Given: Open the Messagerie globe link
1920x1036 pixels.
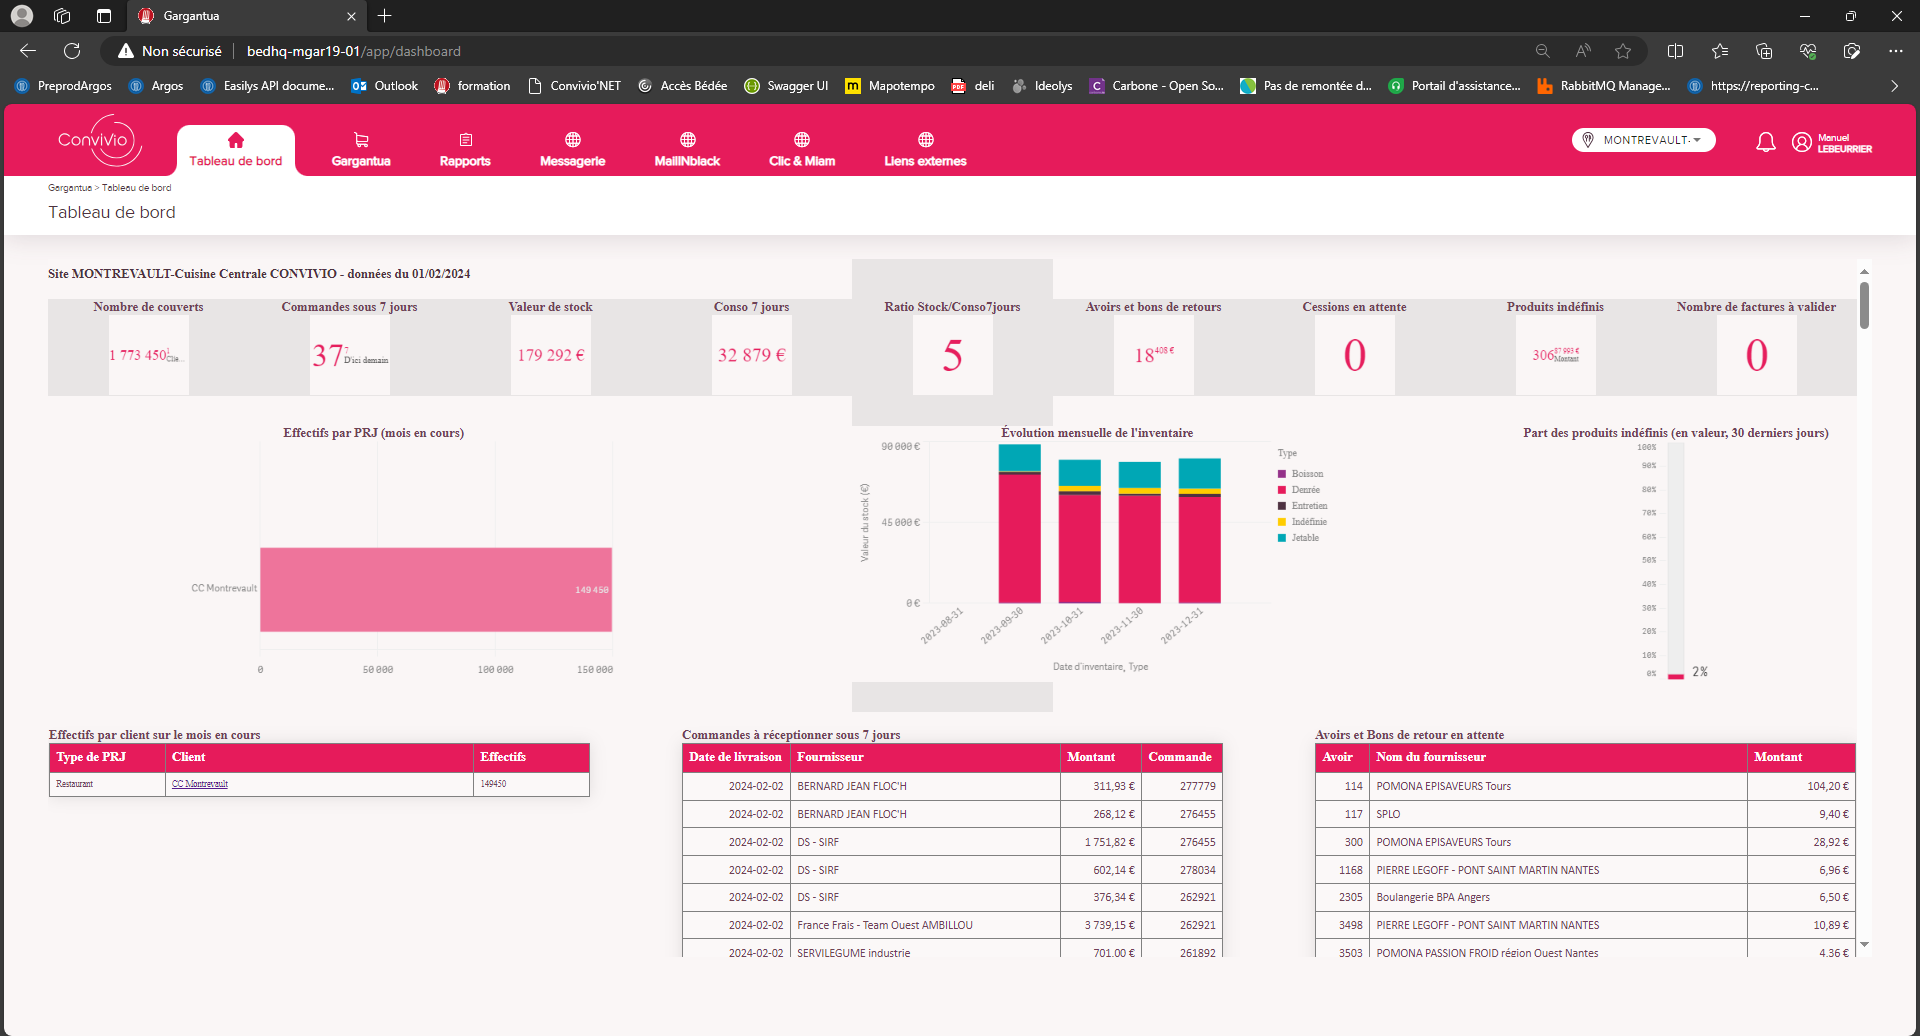Looking at the screenshot, I should tap(573, 149).
